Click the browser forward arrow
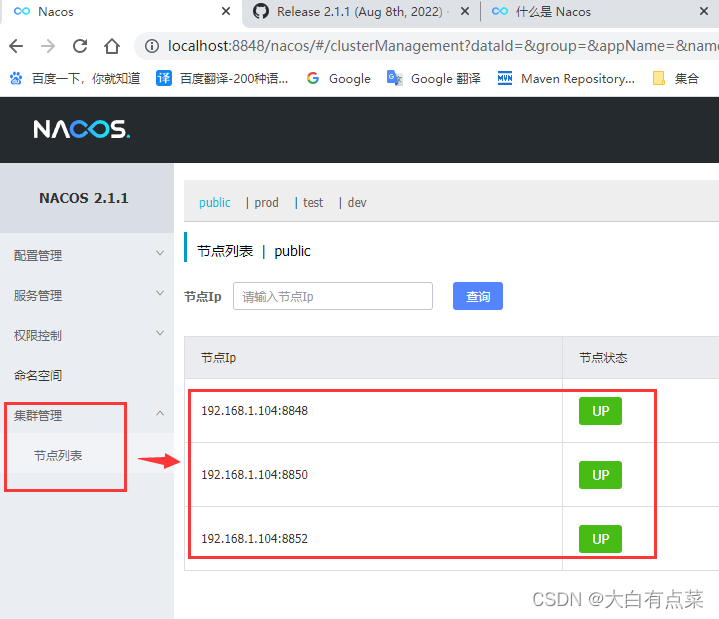Viewport: 719px width, 619px height. coord(48,46)
